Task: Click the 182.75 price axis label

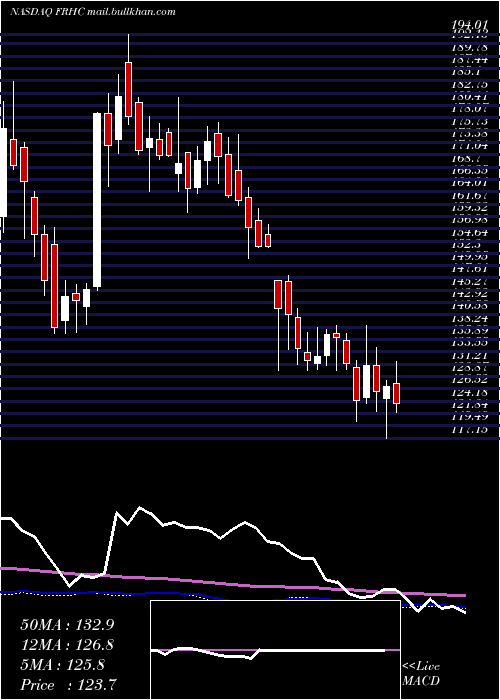Action: 469,84
